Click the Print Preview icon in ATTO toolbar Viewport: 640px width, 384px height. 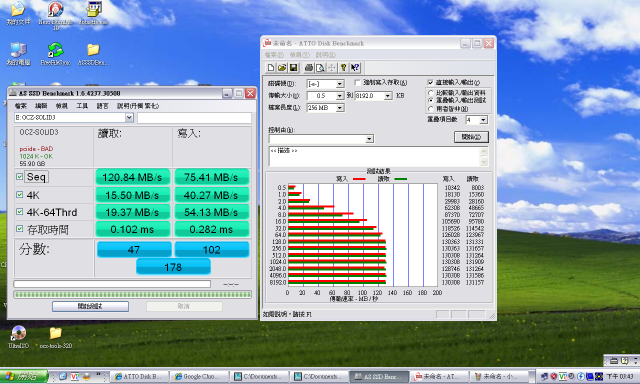320,68
